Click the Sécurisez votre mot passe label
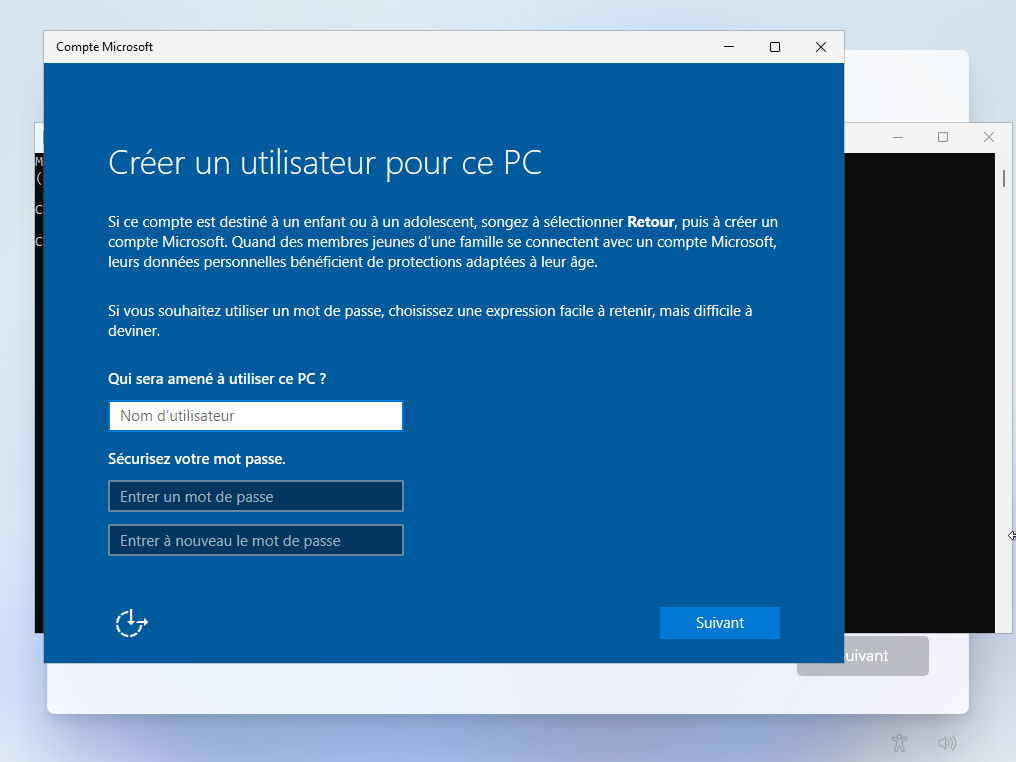Screen dimensions: 1016x762 click(x=197, y=459)
